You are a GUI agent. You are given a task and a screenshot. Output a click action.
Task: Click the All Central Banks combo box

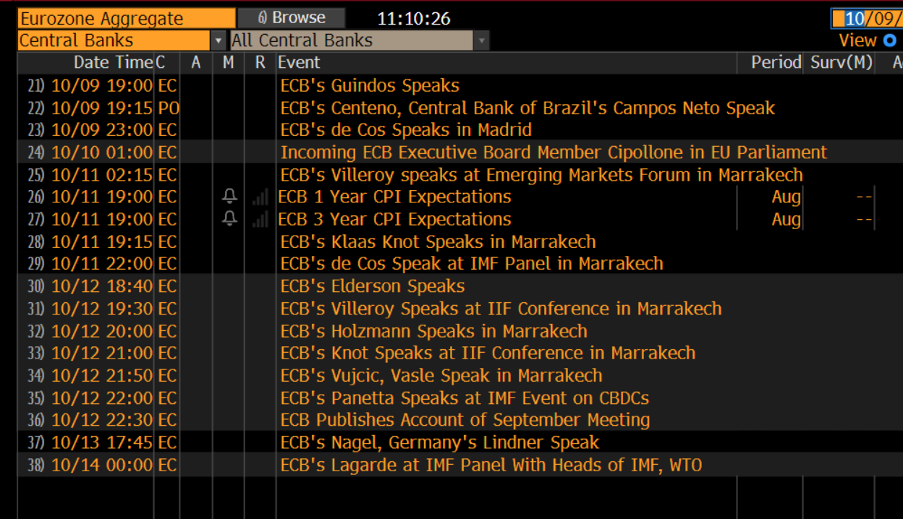352,41
